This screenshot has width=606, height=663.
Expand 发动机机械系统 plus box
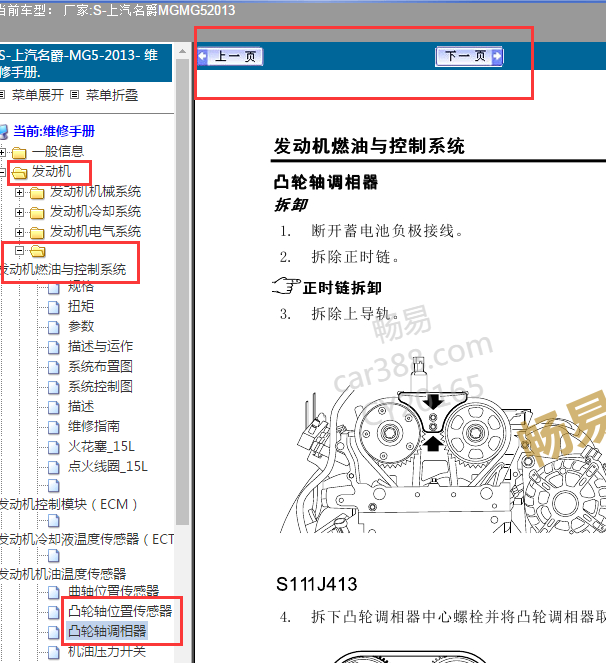coord(19,192)
